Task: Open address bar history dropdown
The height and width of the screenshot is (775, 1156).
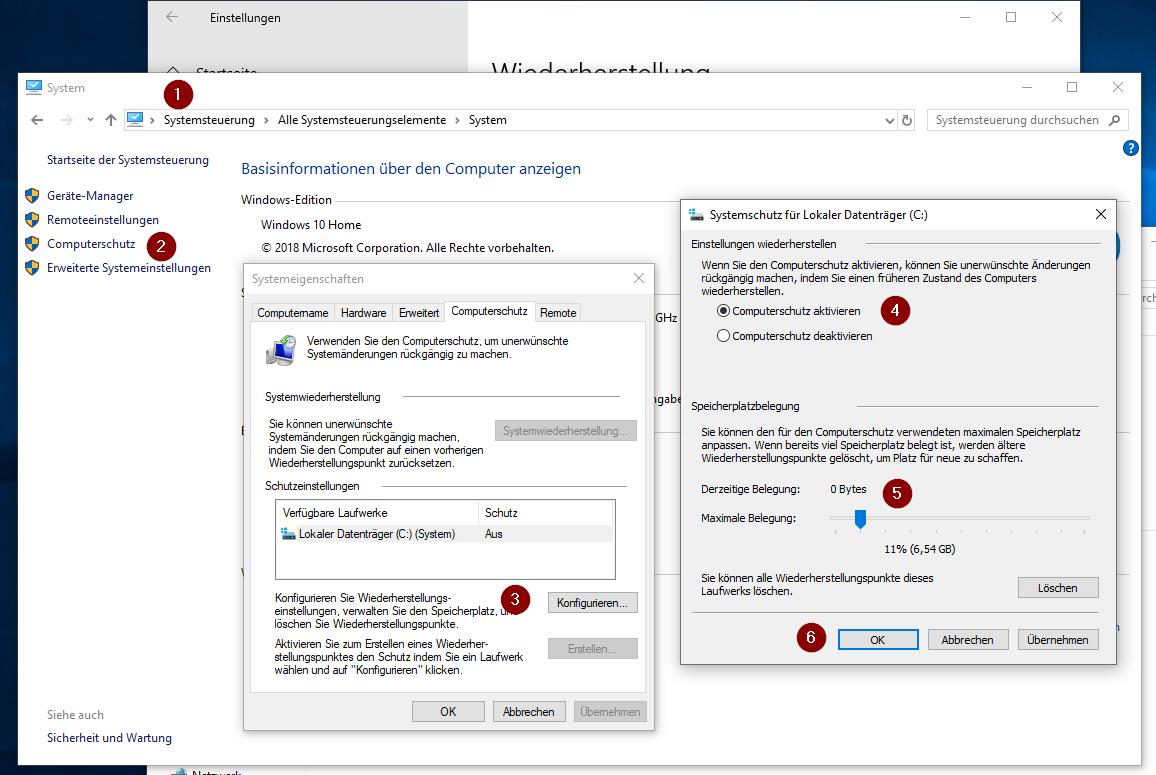Action: point(889,121)
